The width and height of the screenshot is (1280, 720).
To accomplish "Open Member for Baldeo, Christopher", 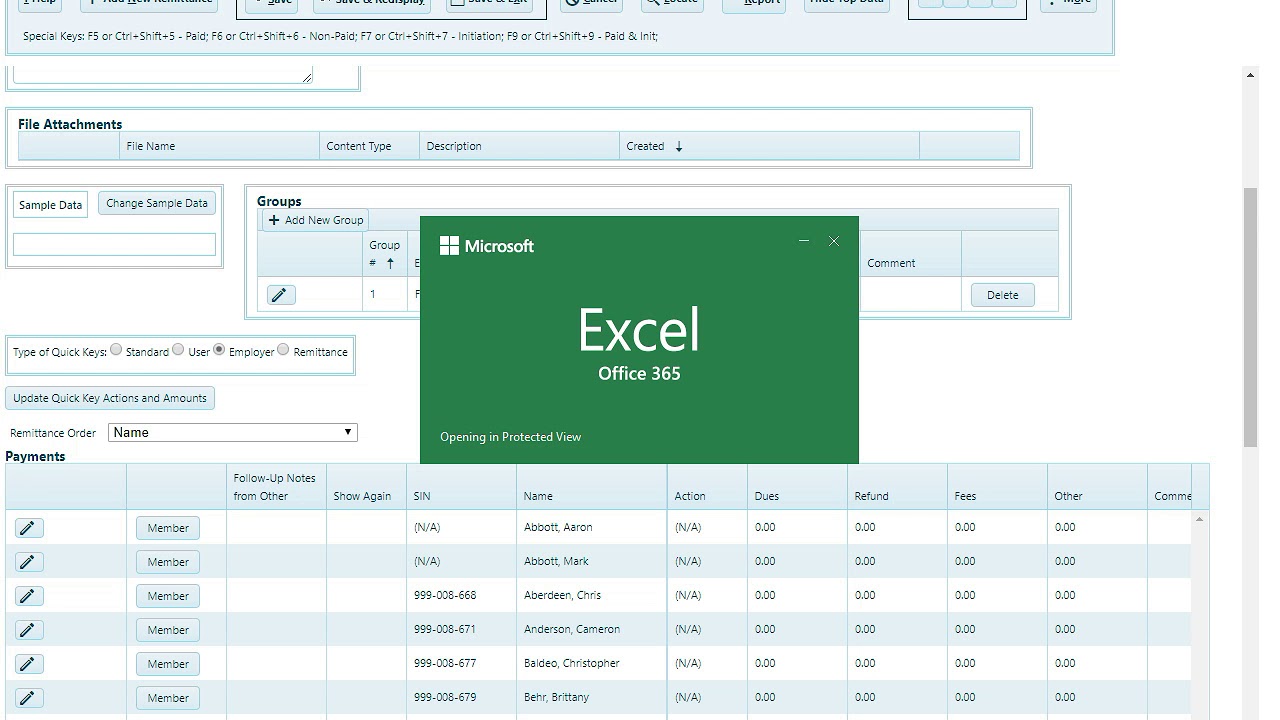I will pos(168,664).
